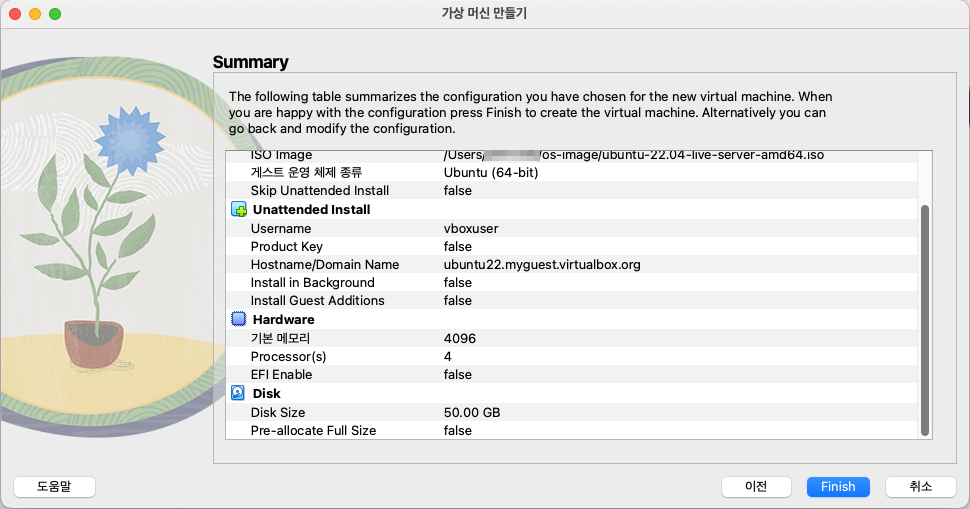
Task: Select the Install Guest Additions row
Action: 572,301
